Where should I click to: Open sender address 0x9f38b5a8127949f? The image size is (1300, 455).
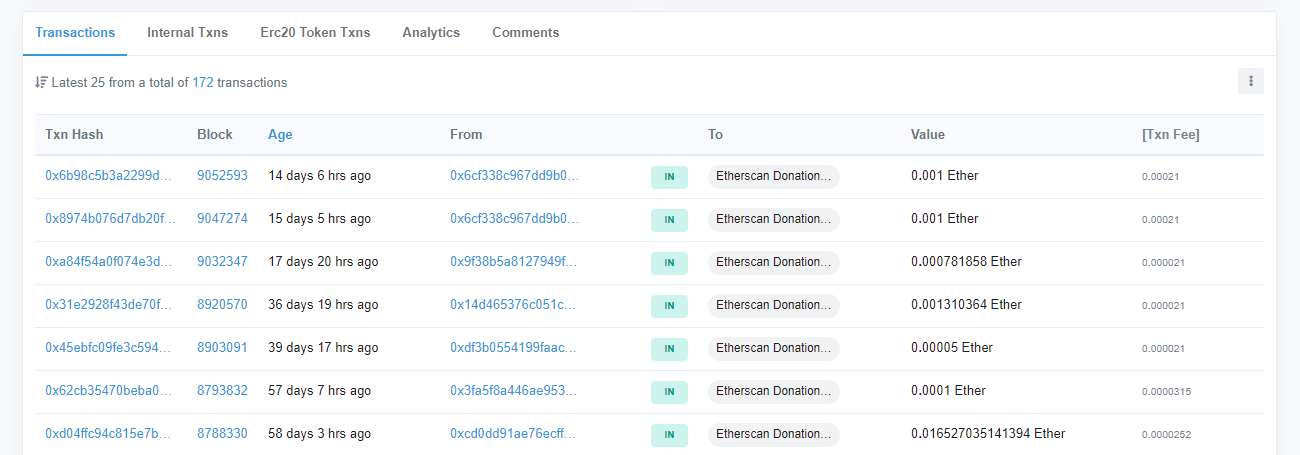[514, 262]
